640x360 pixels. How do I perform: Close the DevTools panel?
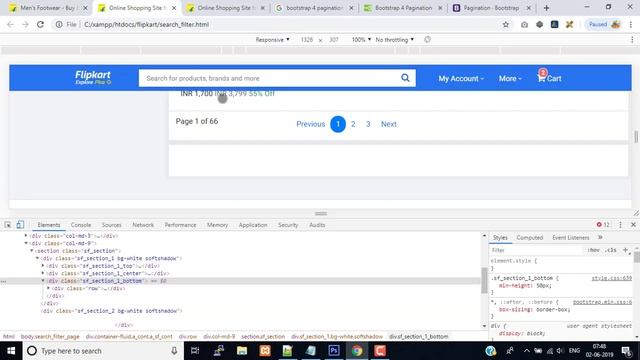click(633, 225)
